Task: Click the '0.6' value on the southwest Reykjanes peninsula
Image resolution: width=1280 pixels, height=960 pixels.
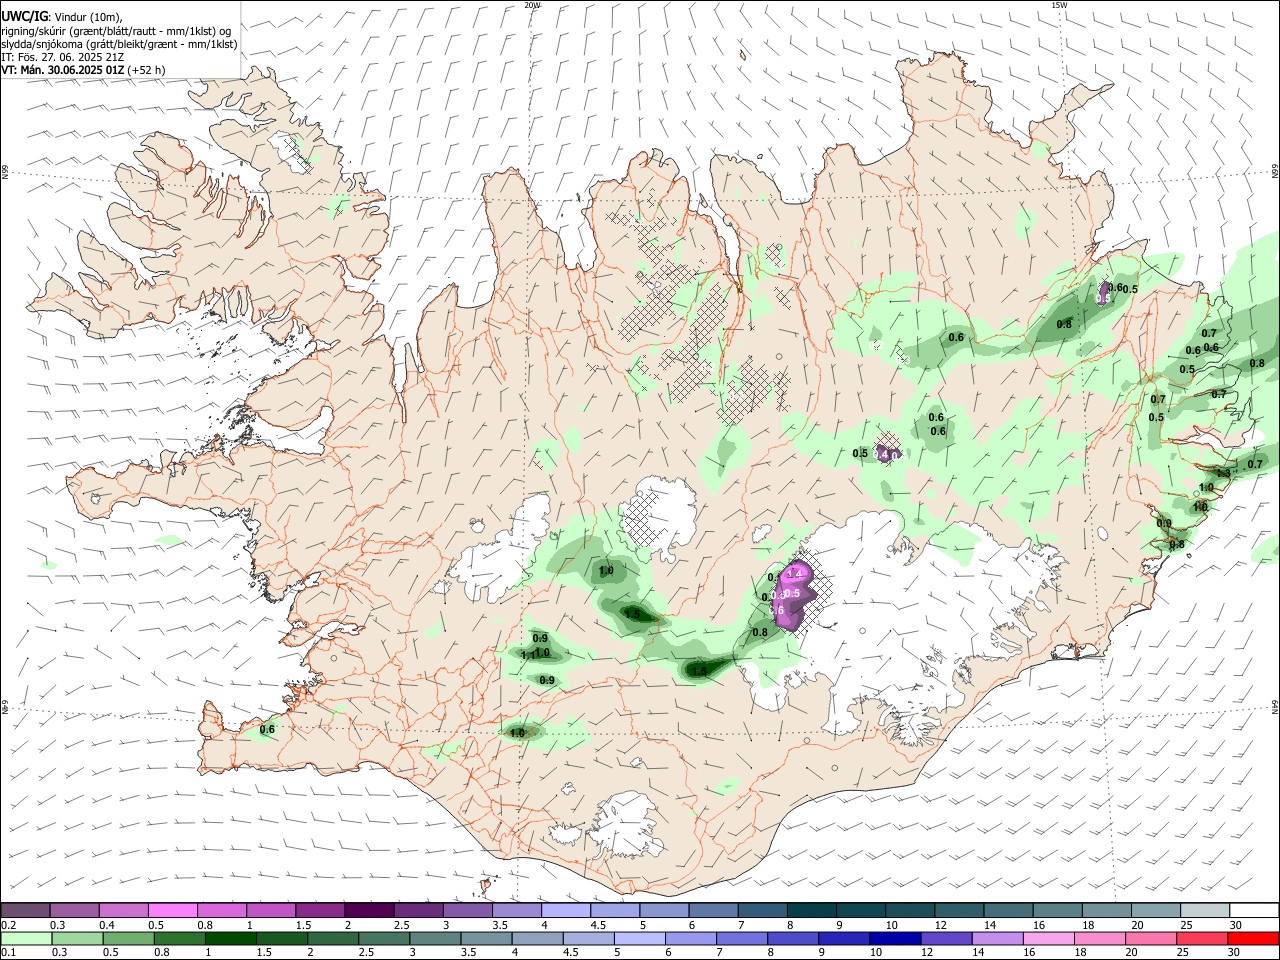Action: click(267, 729)
